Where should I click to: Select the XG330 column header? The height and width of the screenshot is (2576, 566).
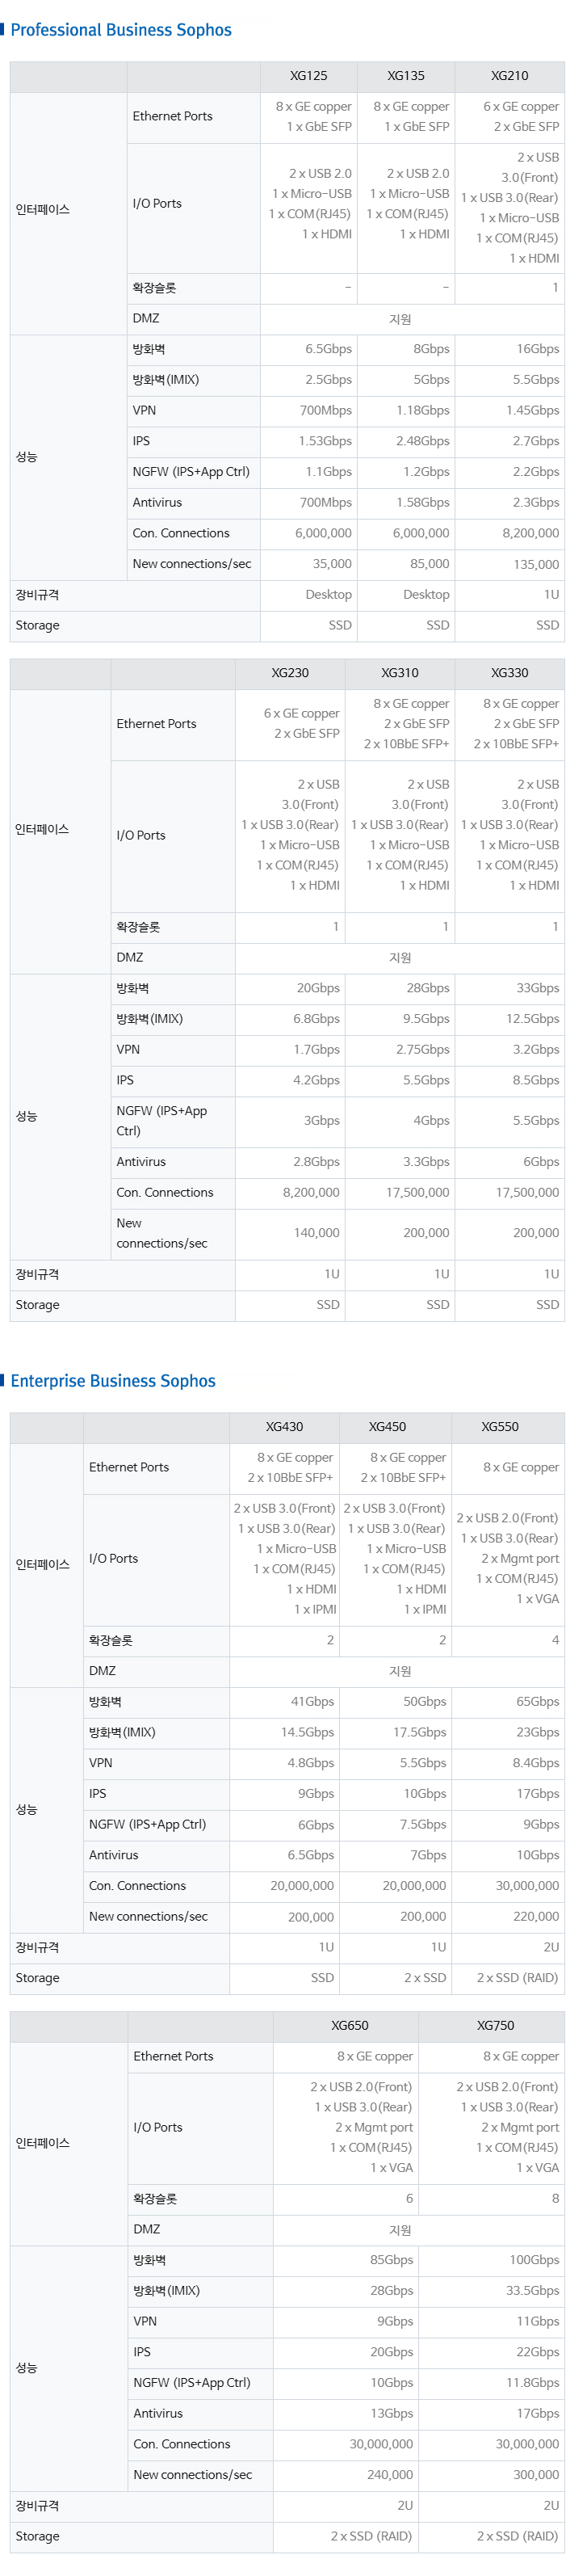point(509,673)
